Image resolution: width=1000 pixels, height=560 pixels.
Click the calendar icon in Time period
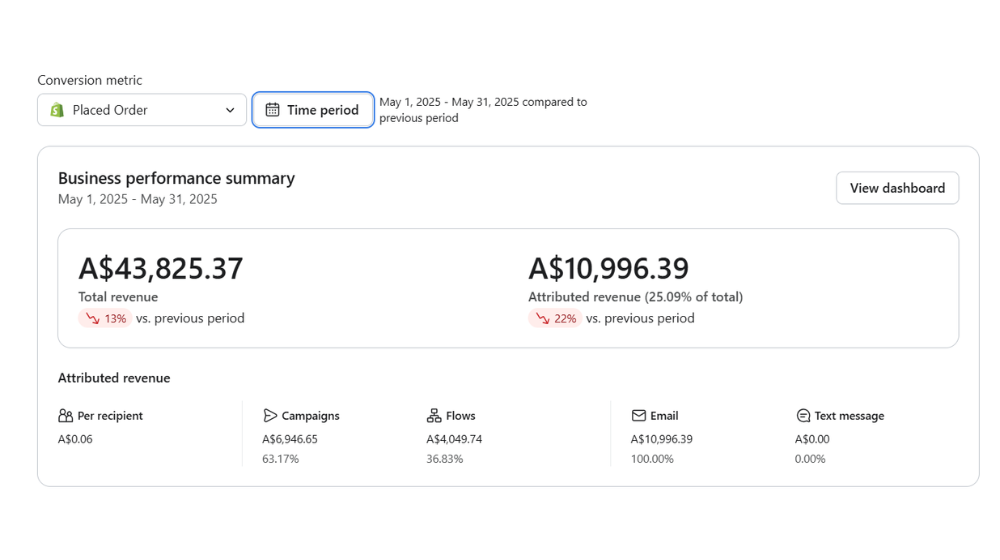[x=272, y=110]
